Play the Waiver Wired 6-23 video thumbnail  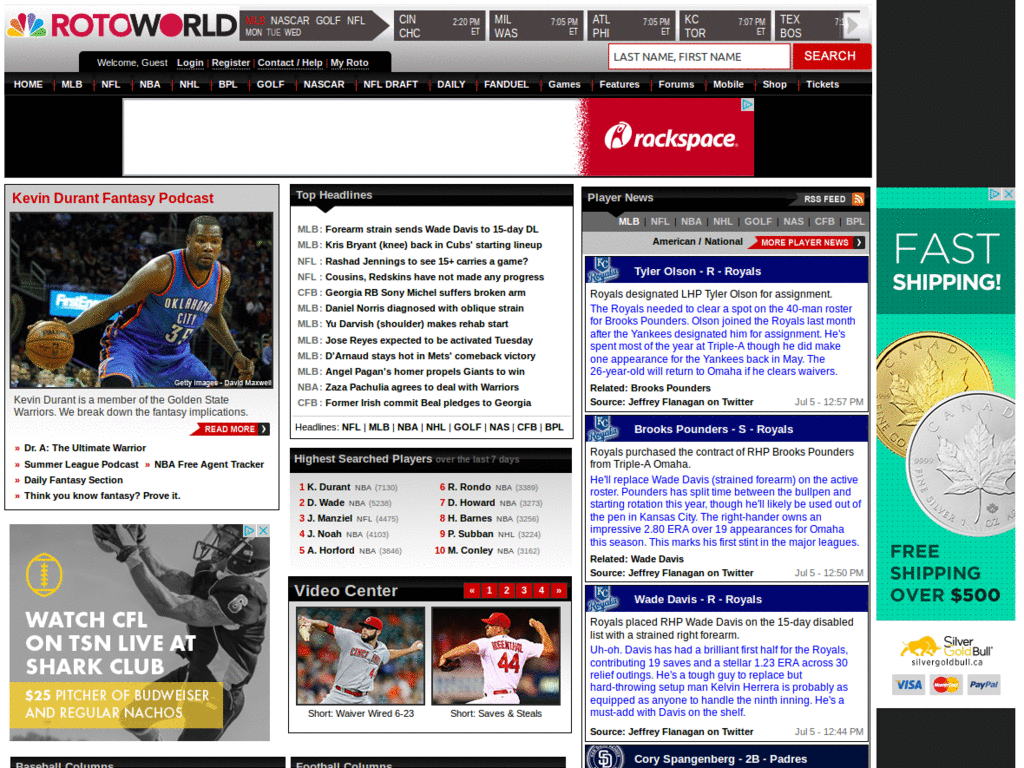[360, 656]
